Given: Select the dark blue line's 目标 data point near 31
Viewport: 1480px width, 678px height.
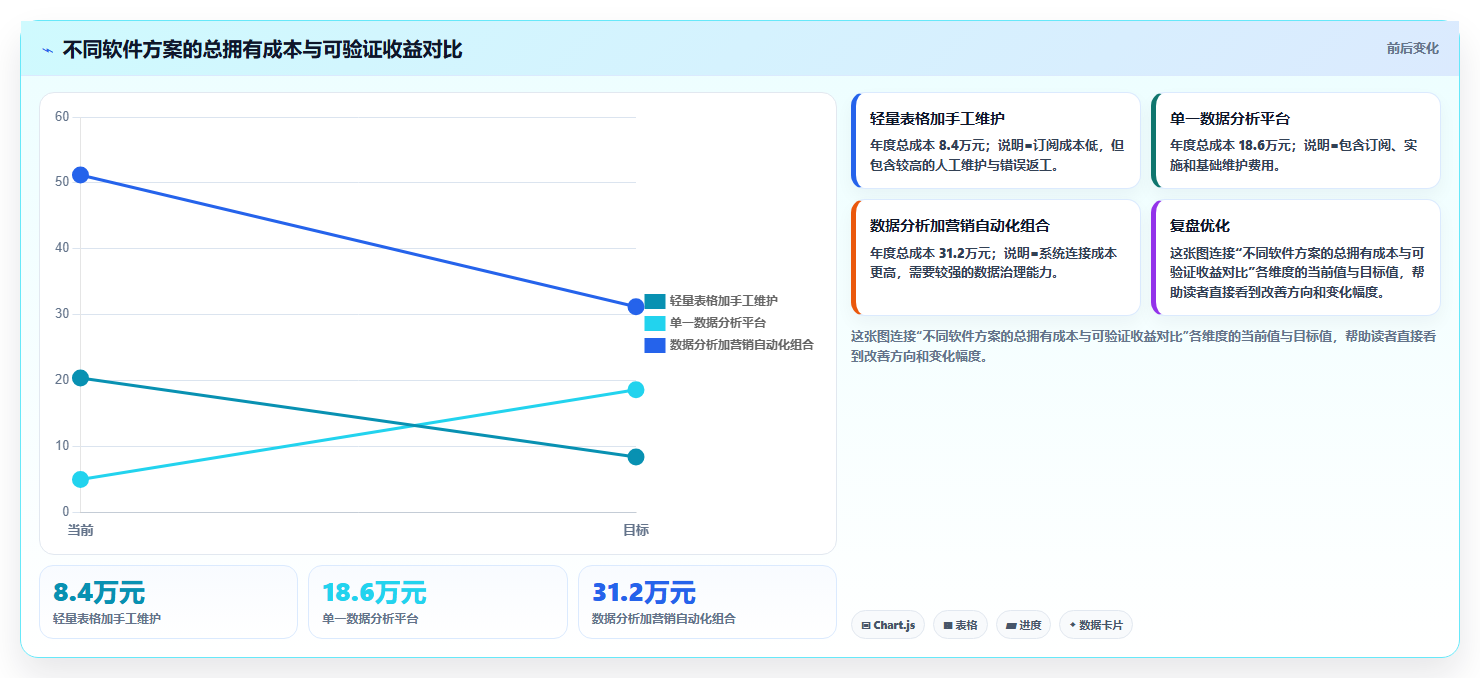Looking at the screenshot, I should (636, 307).
